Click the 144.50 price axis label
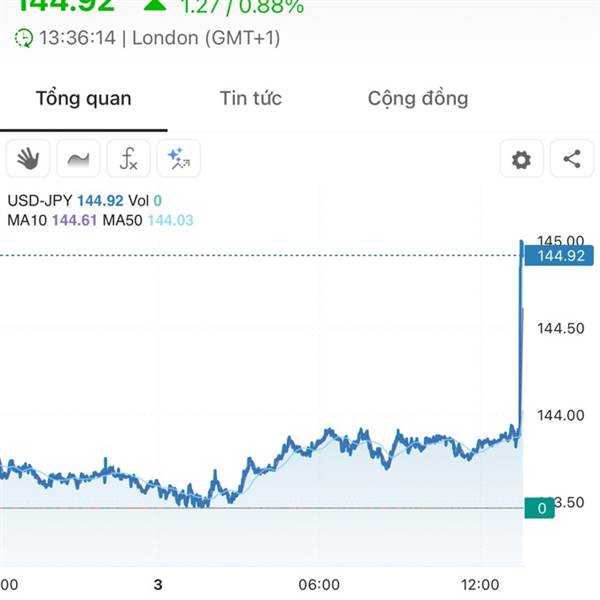Screen dimensions: 600x600 [561, 328]
